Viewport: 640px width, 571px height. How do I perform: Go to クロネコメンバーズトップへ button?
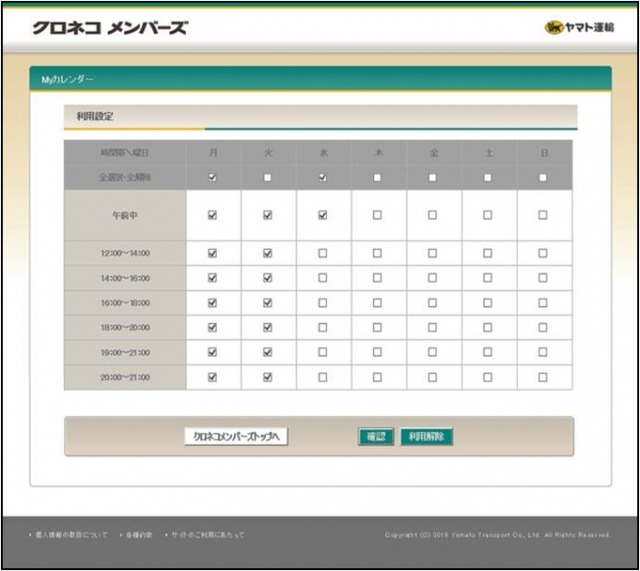click(236, 436)
